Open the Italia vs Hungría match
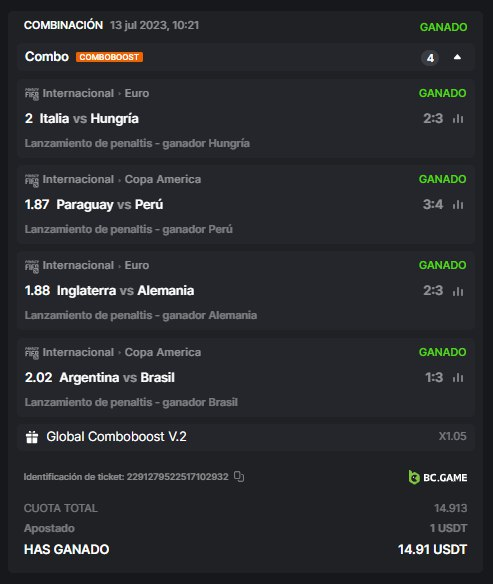This screenshot has height=584, width=493. click(x=89, y=119)
